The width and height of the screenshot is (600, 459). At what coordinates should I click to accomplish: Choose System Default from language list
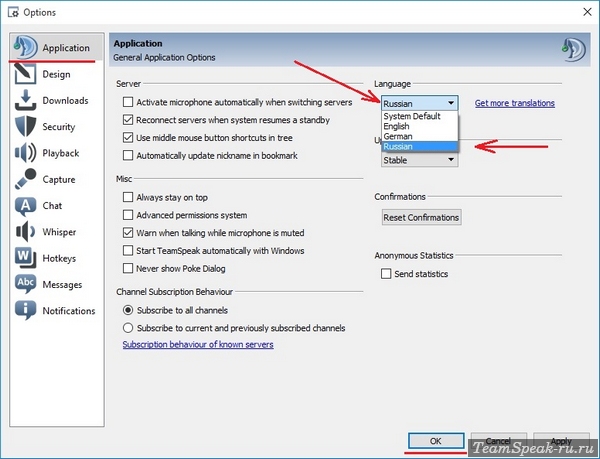419,116
